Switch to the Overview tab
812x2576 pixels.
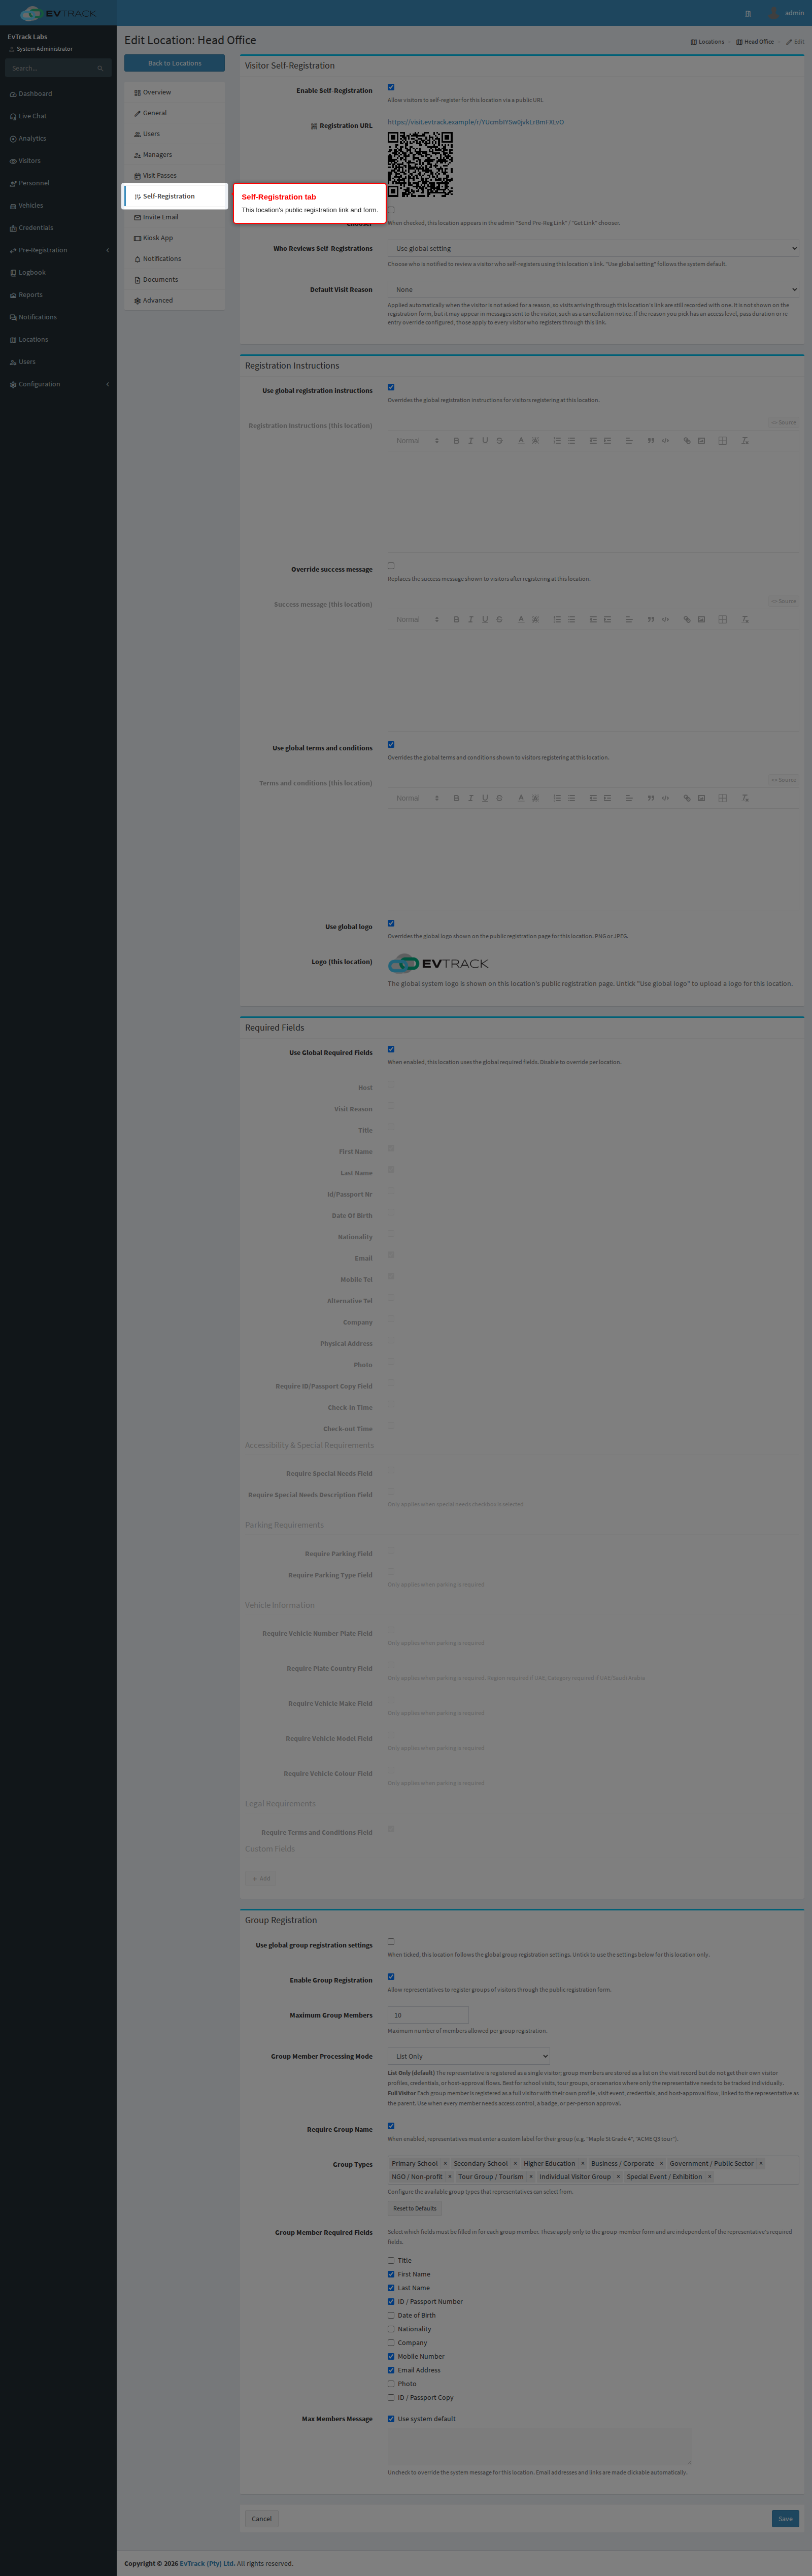tap(174, 92)
